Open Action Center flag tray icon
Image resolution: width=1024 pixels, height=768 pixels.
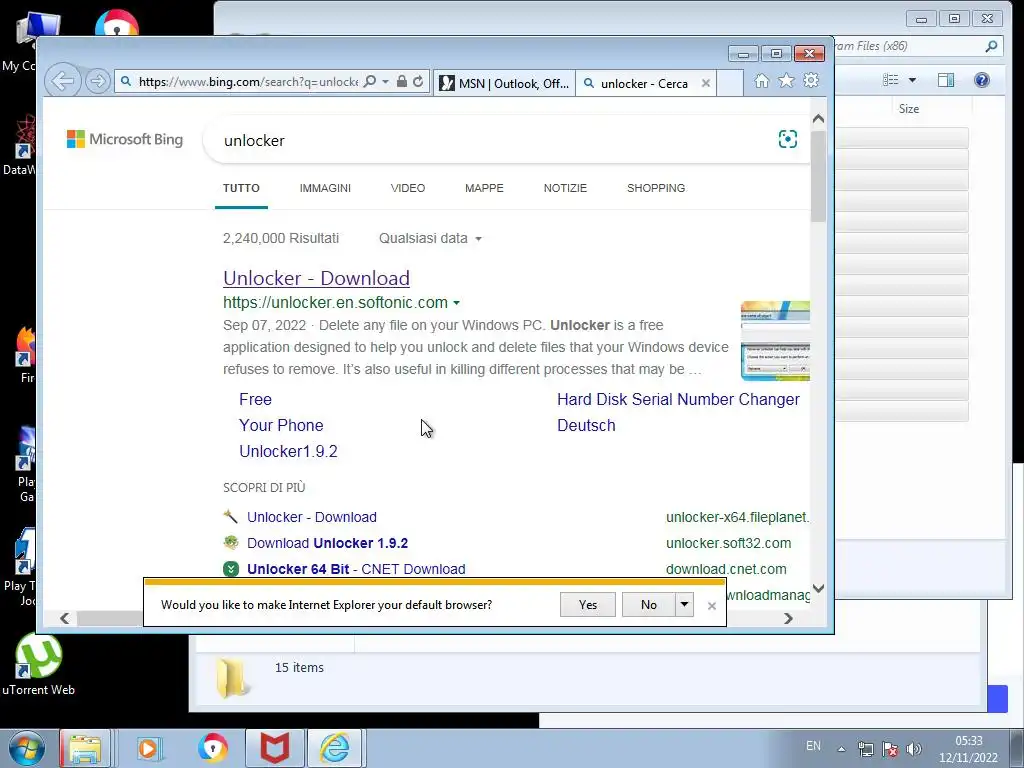point(889,749)
